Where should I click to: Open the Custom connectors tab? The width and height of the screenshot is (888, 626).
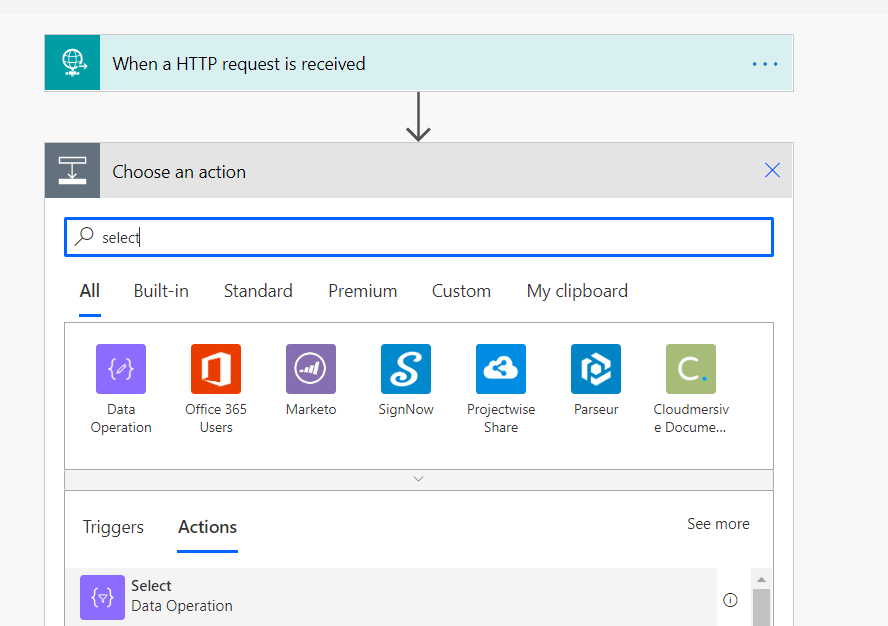pos(461,291)
